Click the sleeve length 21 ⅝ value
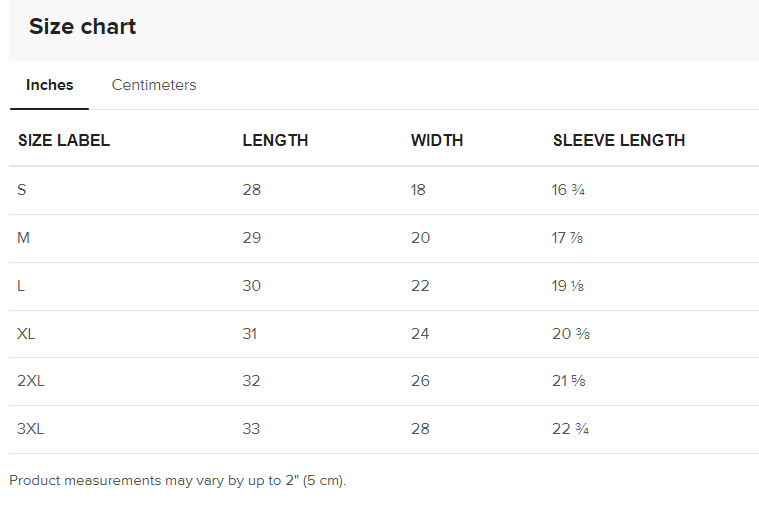Image resolution: width=759 pixels, height=509 pixels. coord(569,381)
